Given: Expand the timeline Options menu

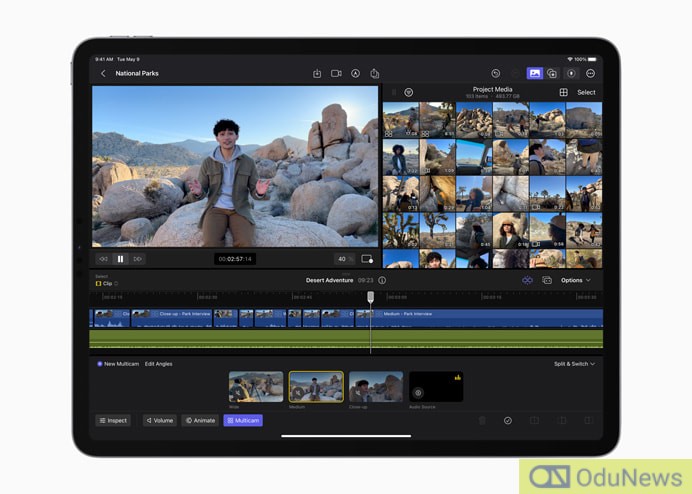Looking at the screenshot, I should click(575, 280).
